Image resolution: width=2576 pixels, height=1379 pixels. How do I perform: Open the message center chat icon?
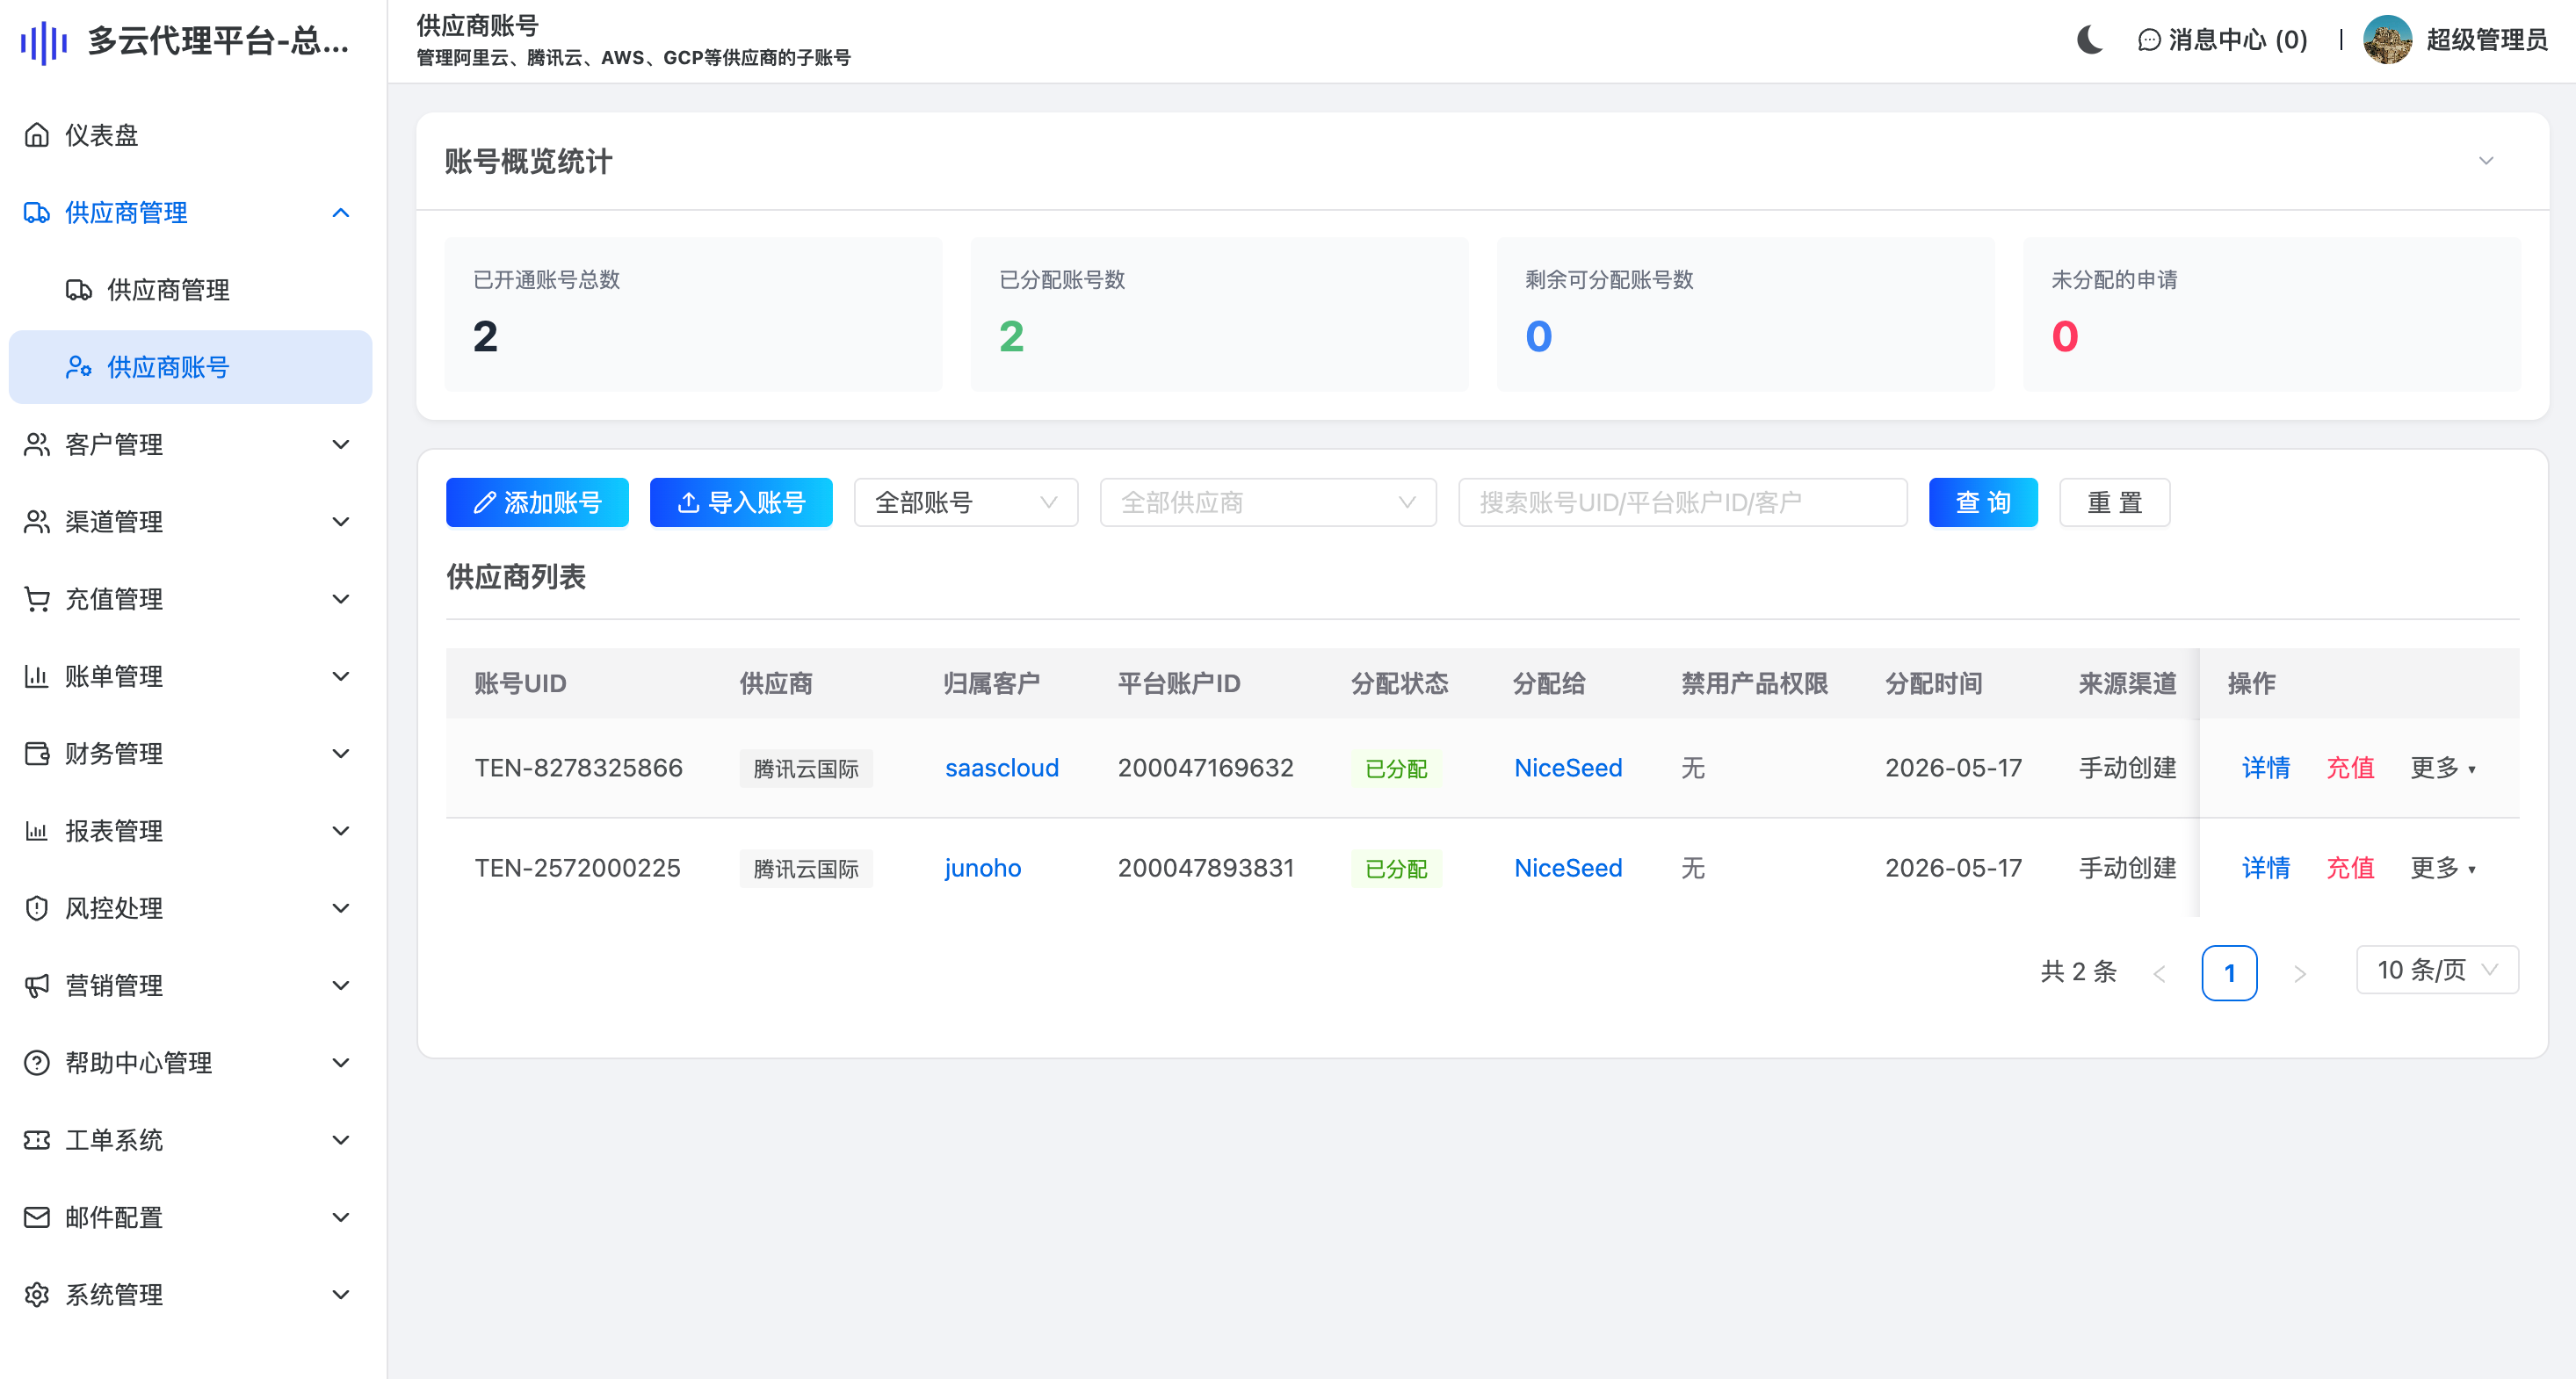(2149, 40)
